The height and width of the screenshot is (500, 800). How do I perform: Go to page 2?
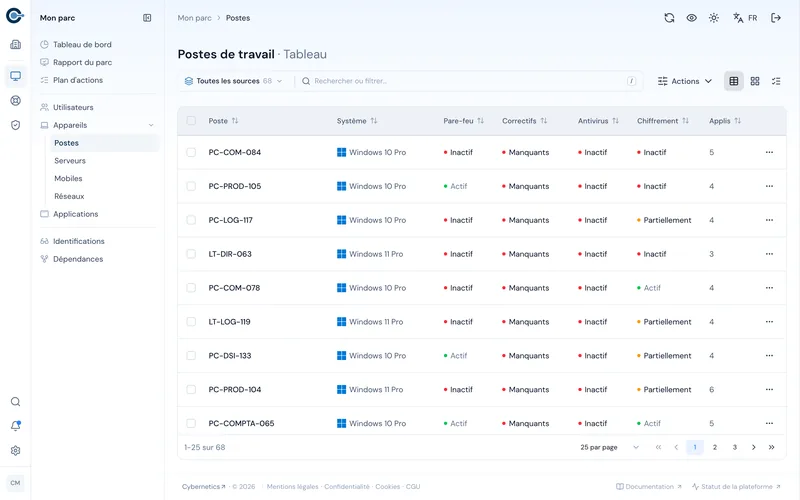[715, 447]
